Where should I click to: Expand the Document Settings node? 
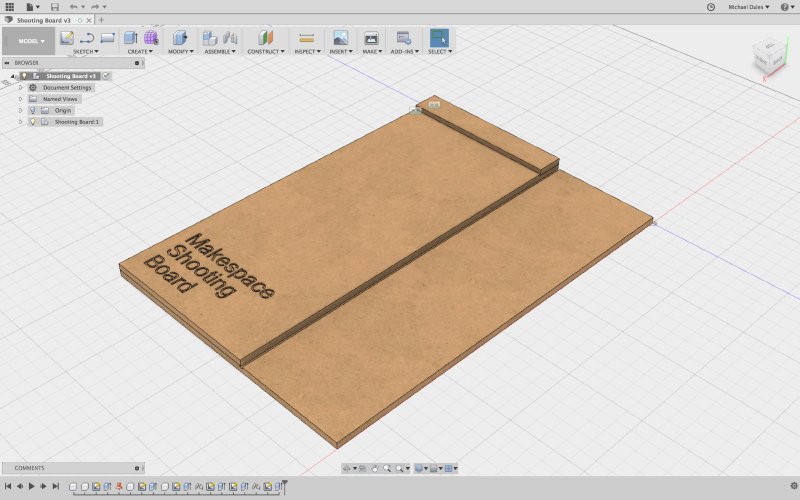20,88
